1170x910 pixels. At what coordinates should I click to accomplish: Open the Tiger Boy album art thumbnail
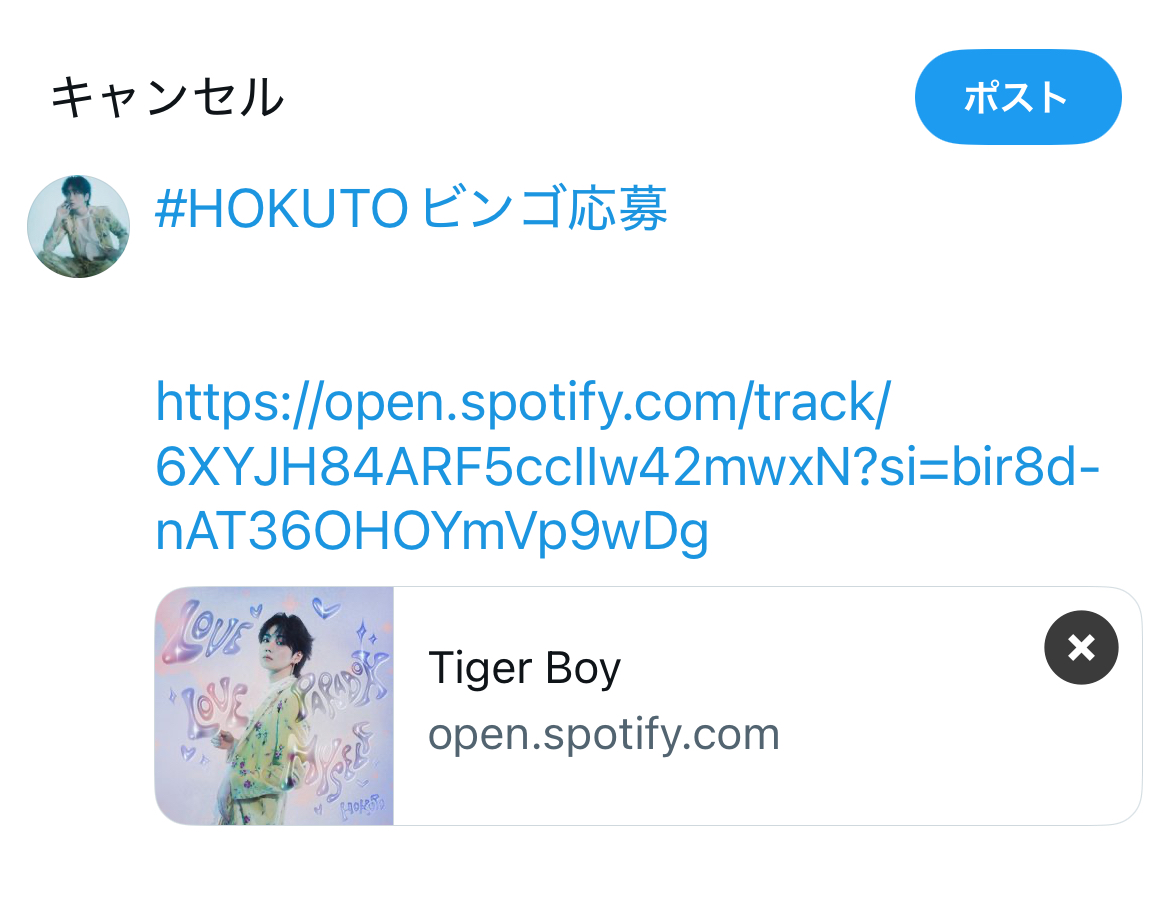(x=275, y=706)
